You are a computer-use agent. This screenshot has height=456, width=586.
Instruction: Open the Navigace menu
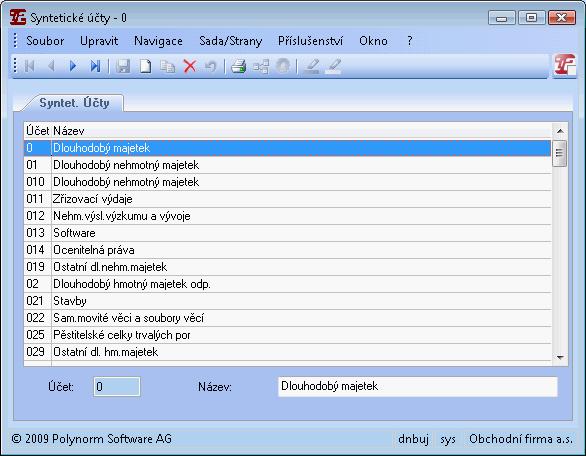[158, 41]
